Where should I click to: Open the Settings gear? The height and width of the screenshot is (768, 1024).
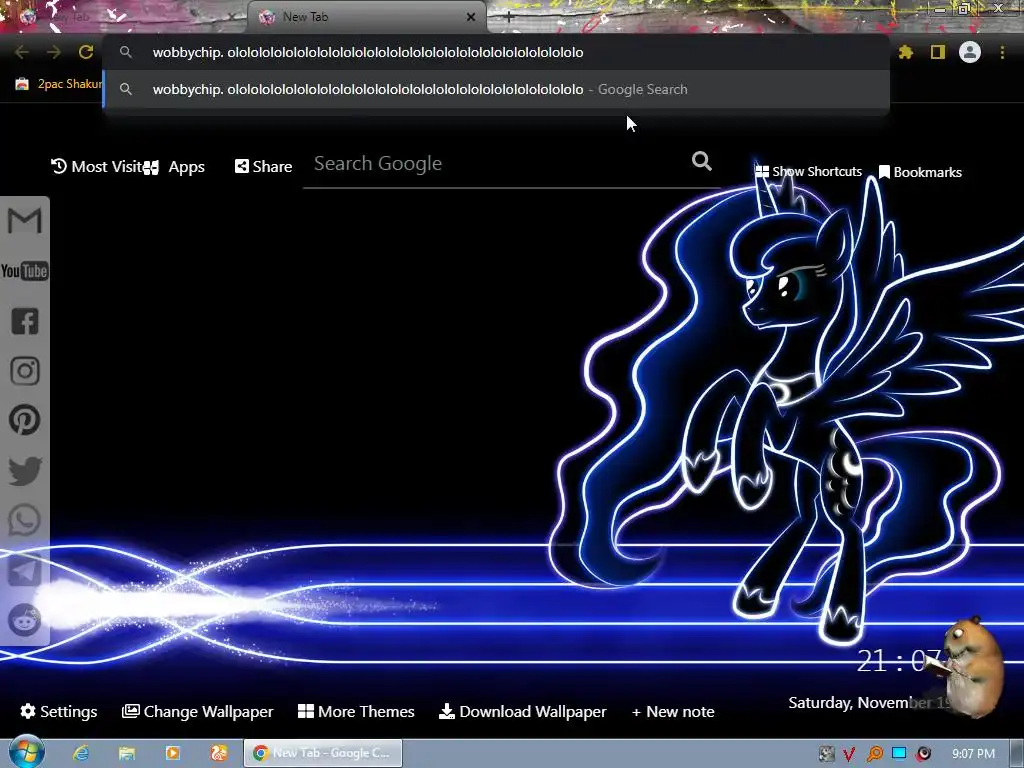point(59,711)
